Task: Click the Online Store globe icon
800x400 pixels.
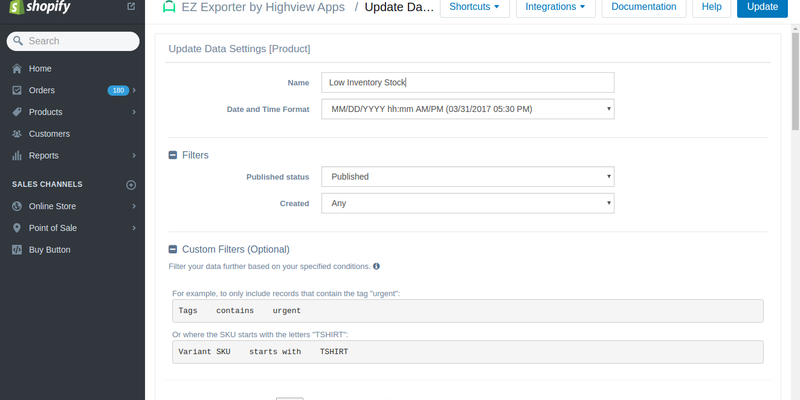Action: pos(17,206)
